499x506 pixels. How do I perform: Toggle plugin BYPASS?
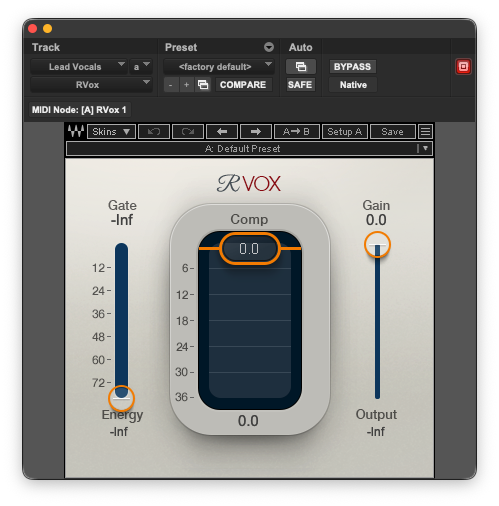[352, 67]
